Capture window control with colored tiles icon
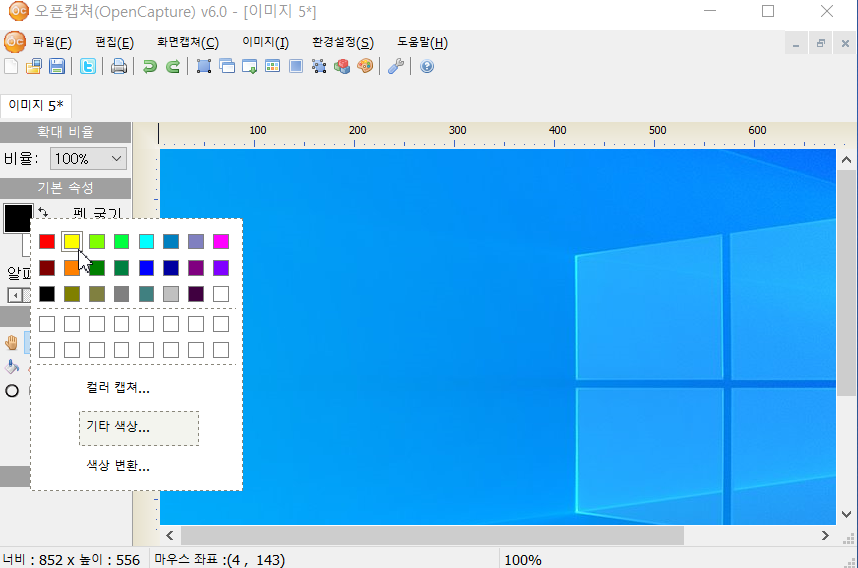858x568 pixels. 273,66
